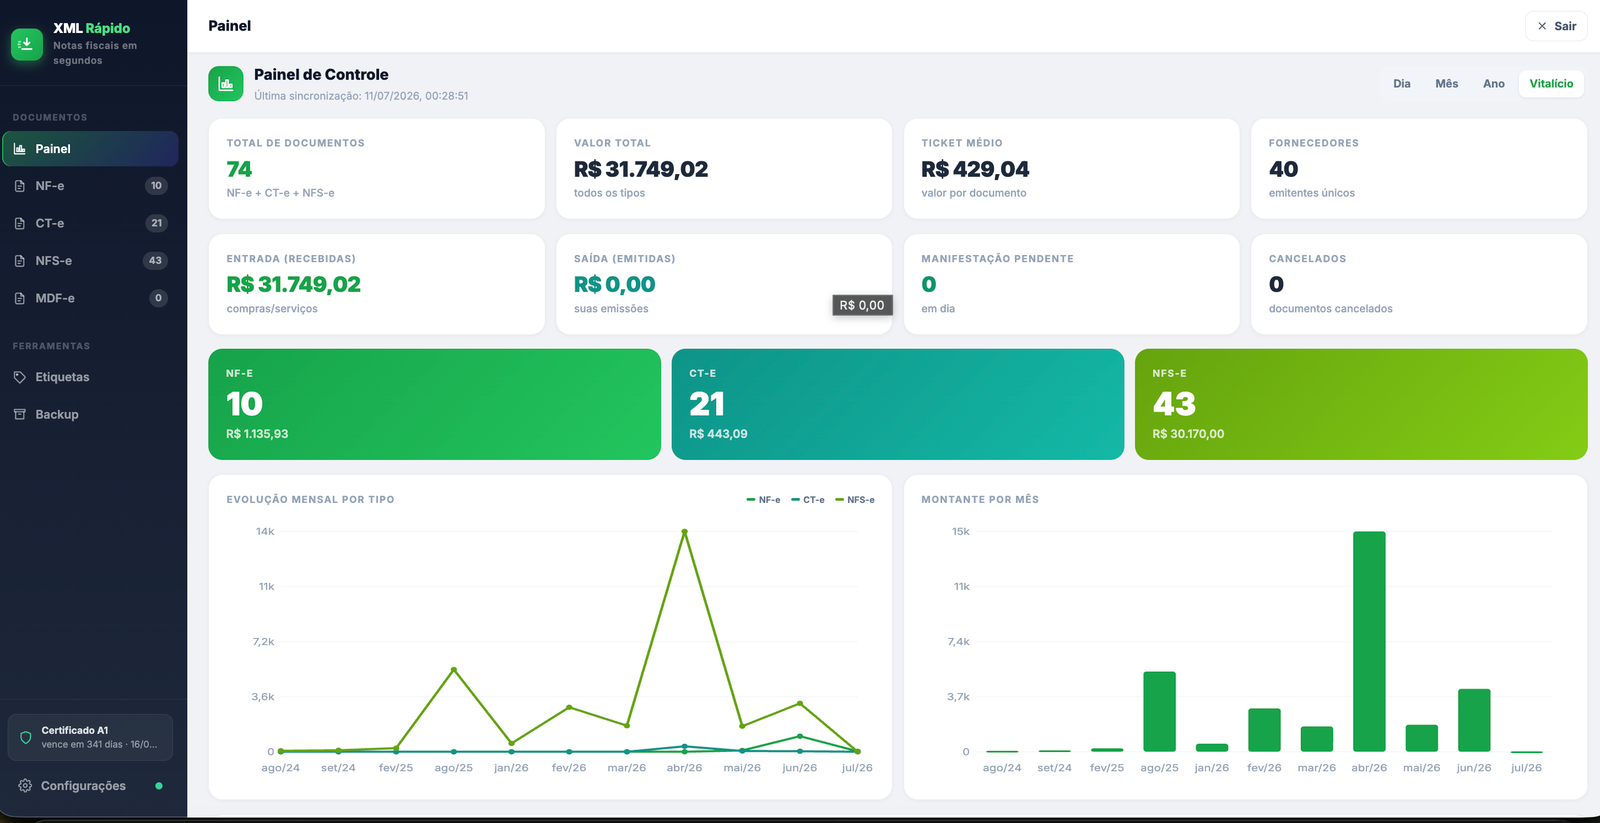This screenshot has height=823, width=1600.
Task: Click the tallest abr/26 bar
Action: [1369, 641]
